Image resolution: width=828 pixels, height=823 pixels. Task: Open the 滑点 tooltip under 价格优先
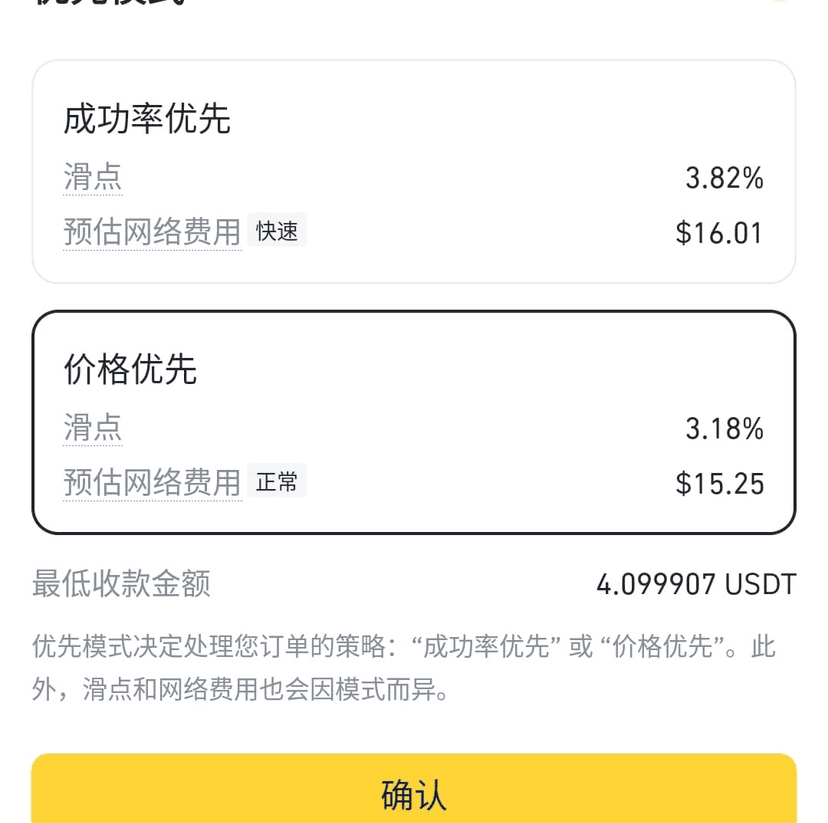[92, 427]
